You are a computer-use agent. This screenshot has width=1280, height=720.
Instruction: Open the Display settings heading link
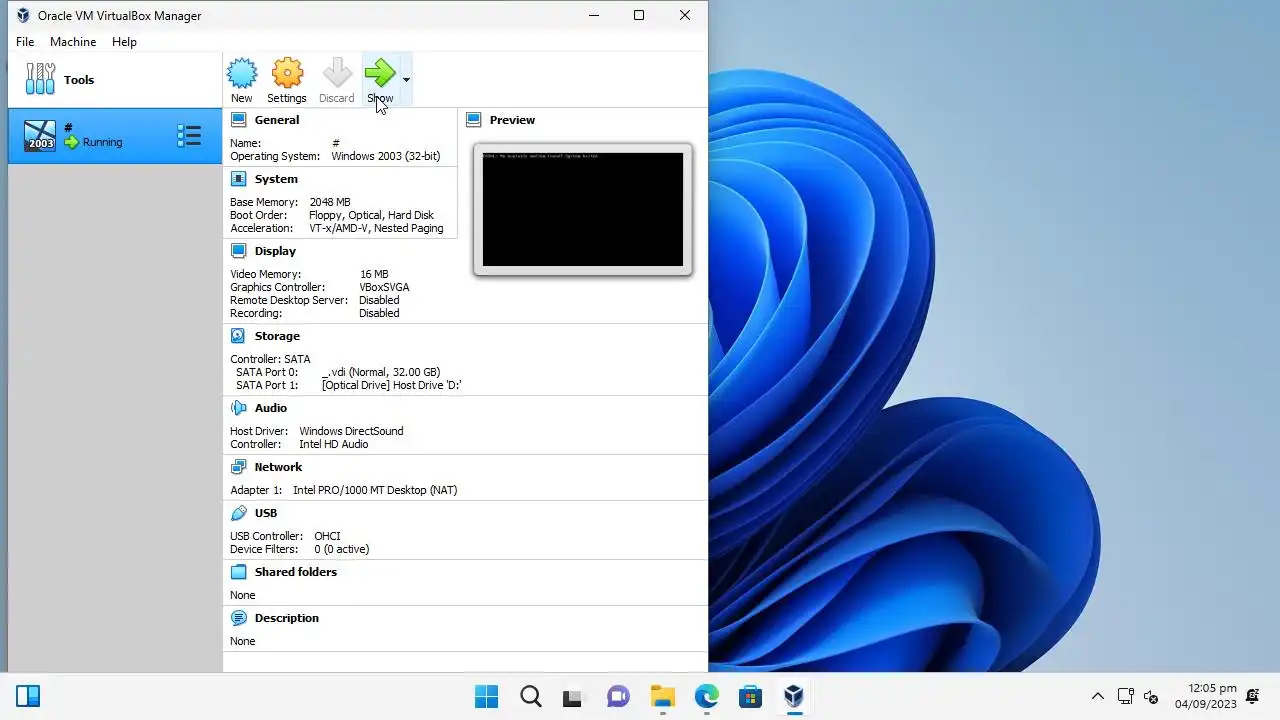pos(275,251)
